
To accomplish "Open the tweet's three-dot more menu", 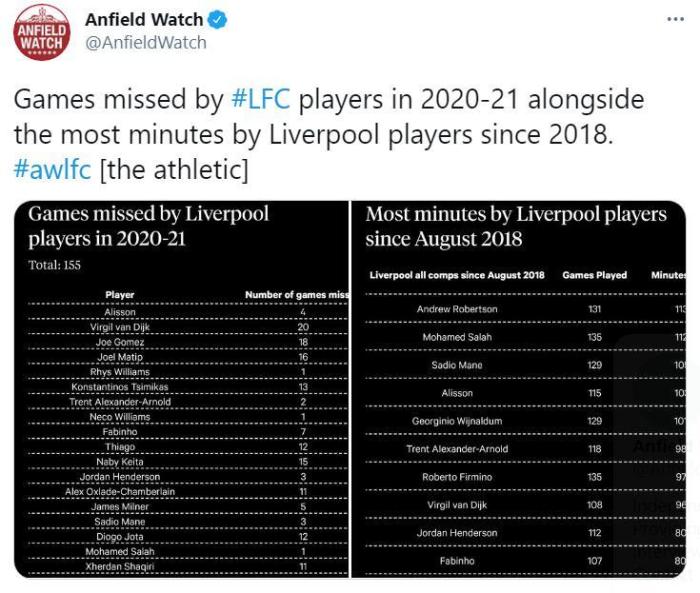I will pyautogui.click(x=675, y=20).
